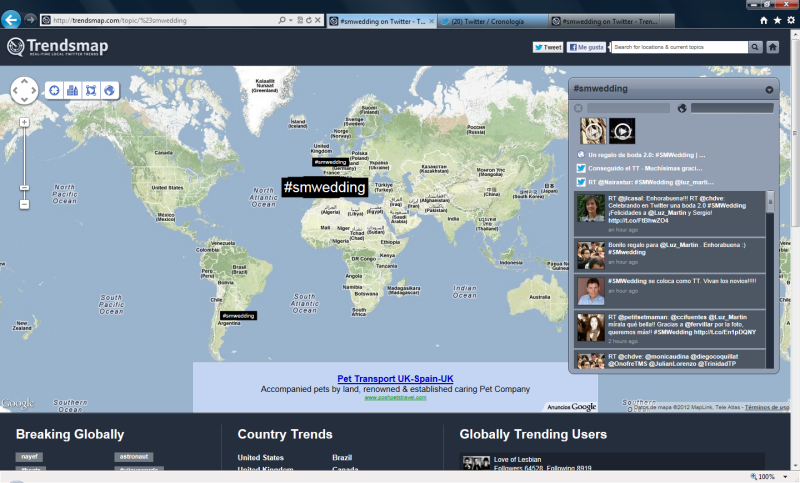Open browser tools gear menu
Screen dimensions: 800x483
coord(790,20)
